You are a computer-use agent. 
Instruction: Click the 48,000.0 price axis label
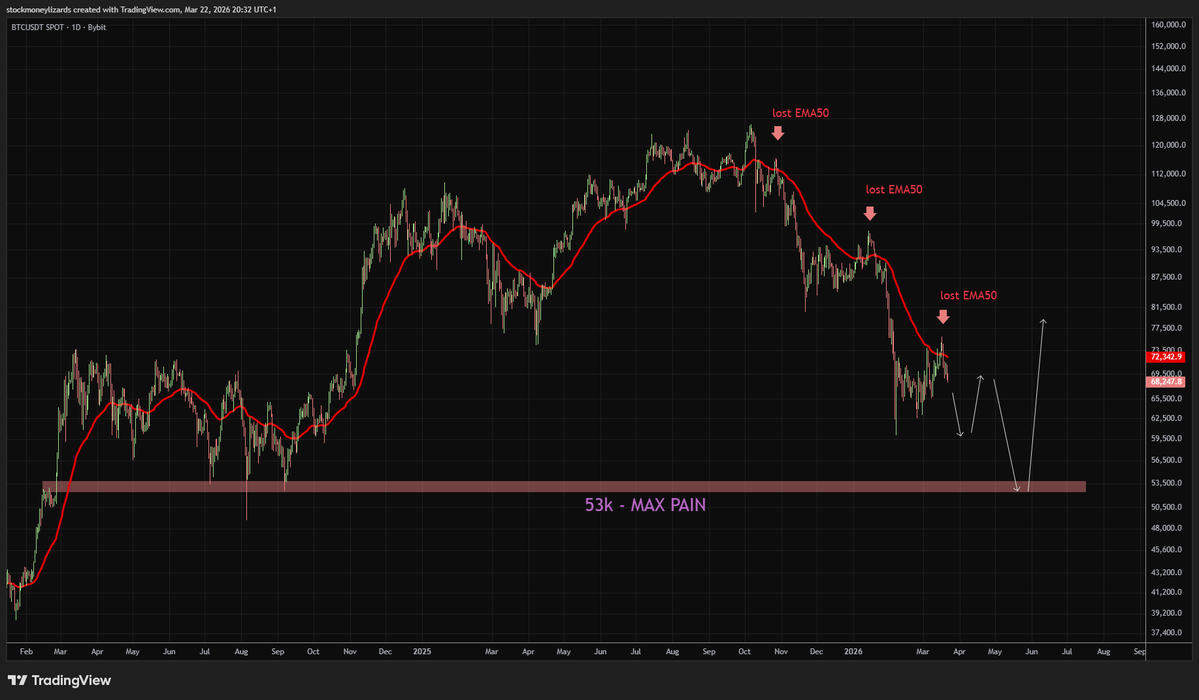(x=1168, y=529)
